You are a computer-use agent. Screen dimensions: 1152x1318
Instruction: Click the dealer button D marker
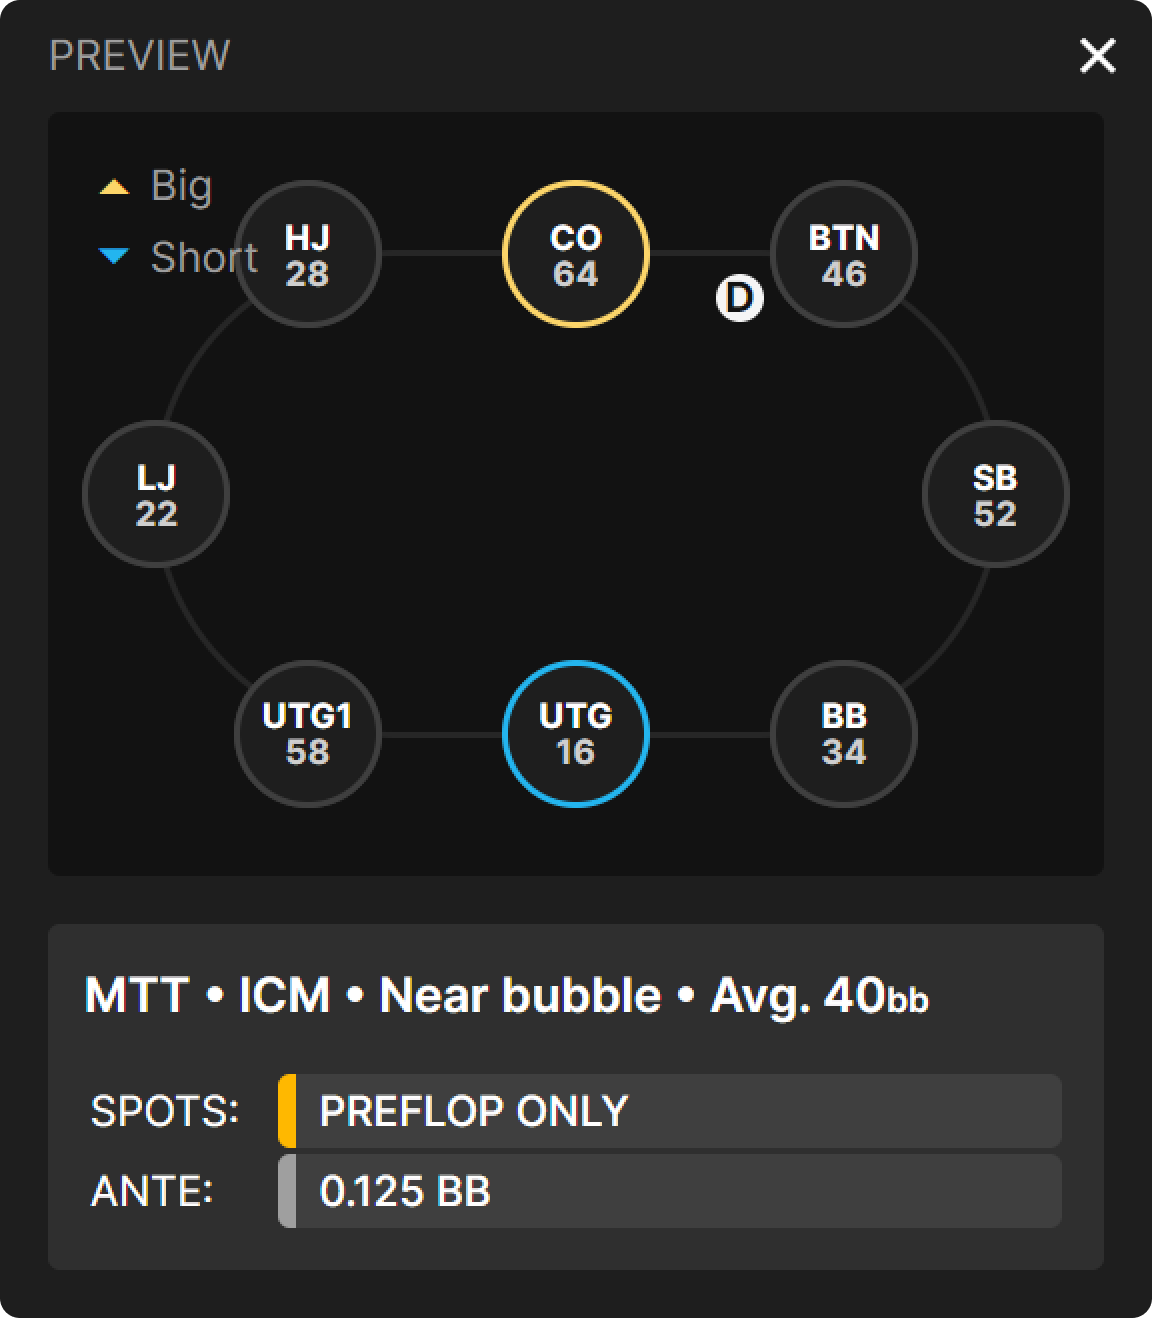739,297
